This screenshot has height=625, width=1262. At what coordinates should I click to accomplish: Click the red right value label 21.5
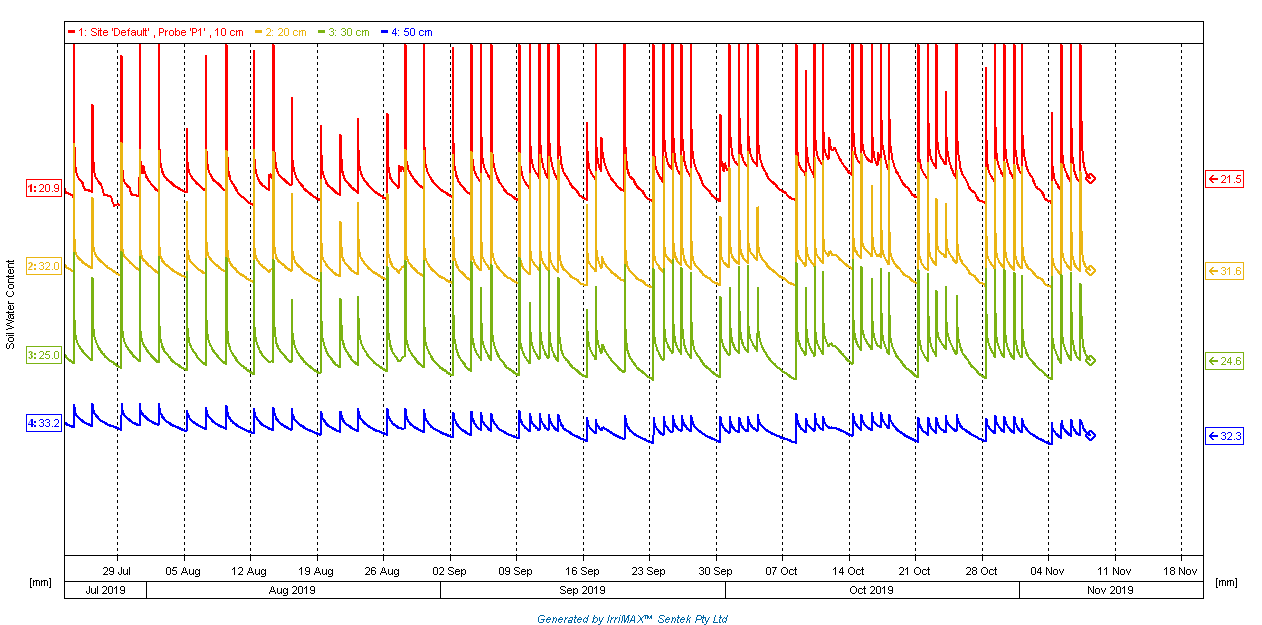click(1225, 179)
